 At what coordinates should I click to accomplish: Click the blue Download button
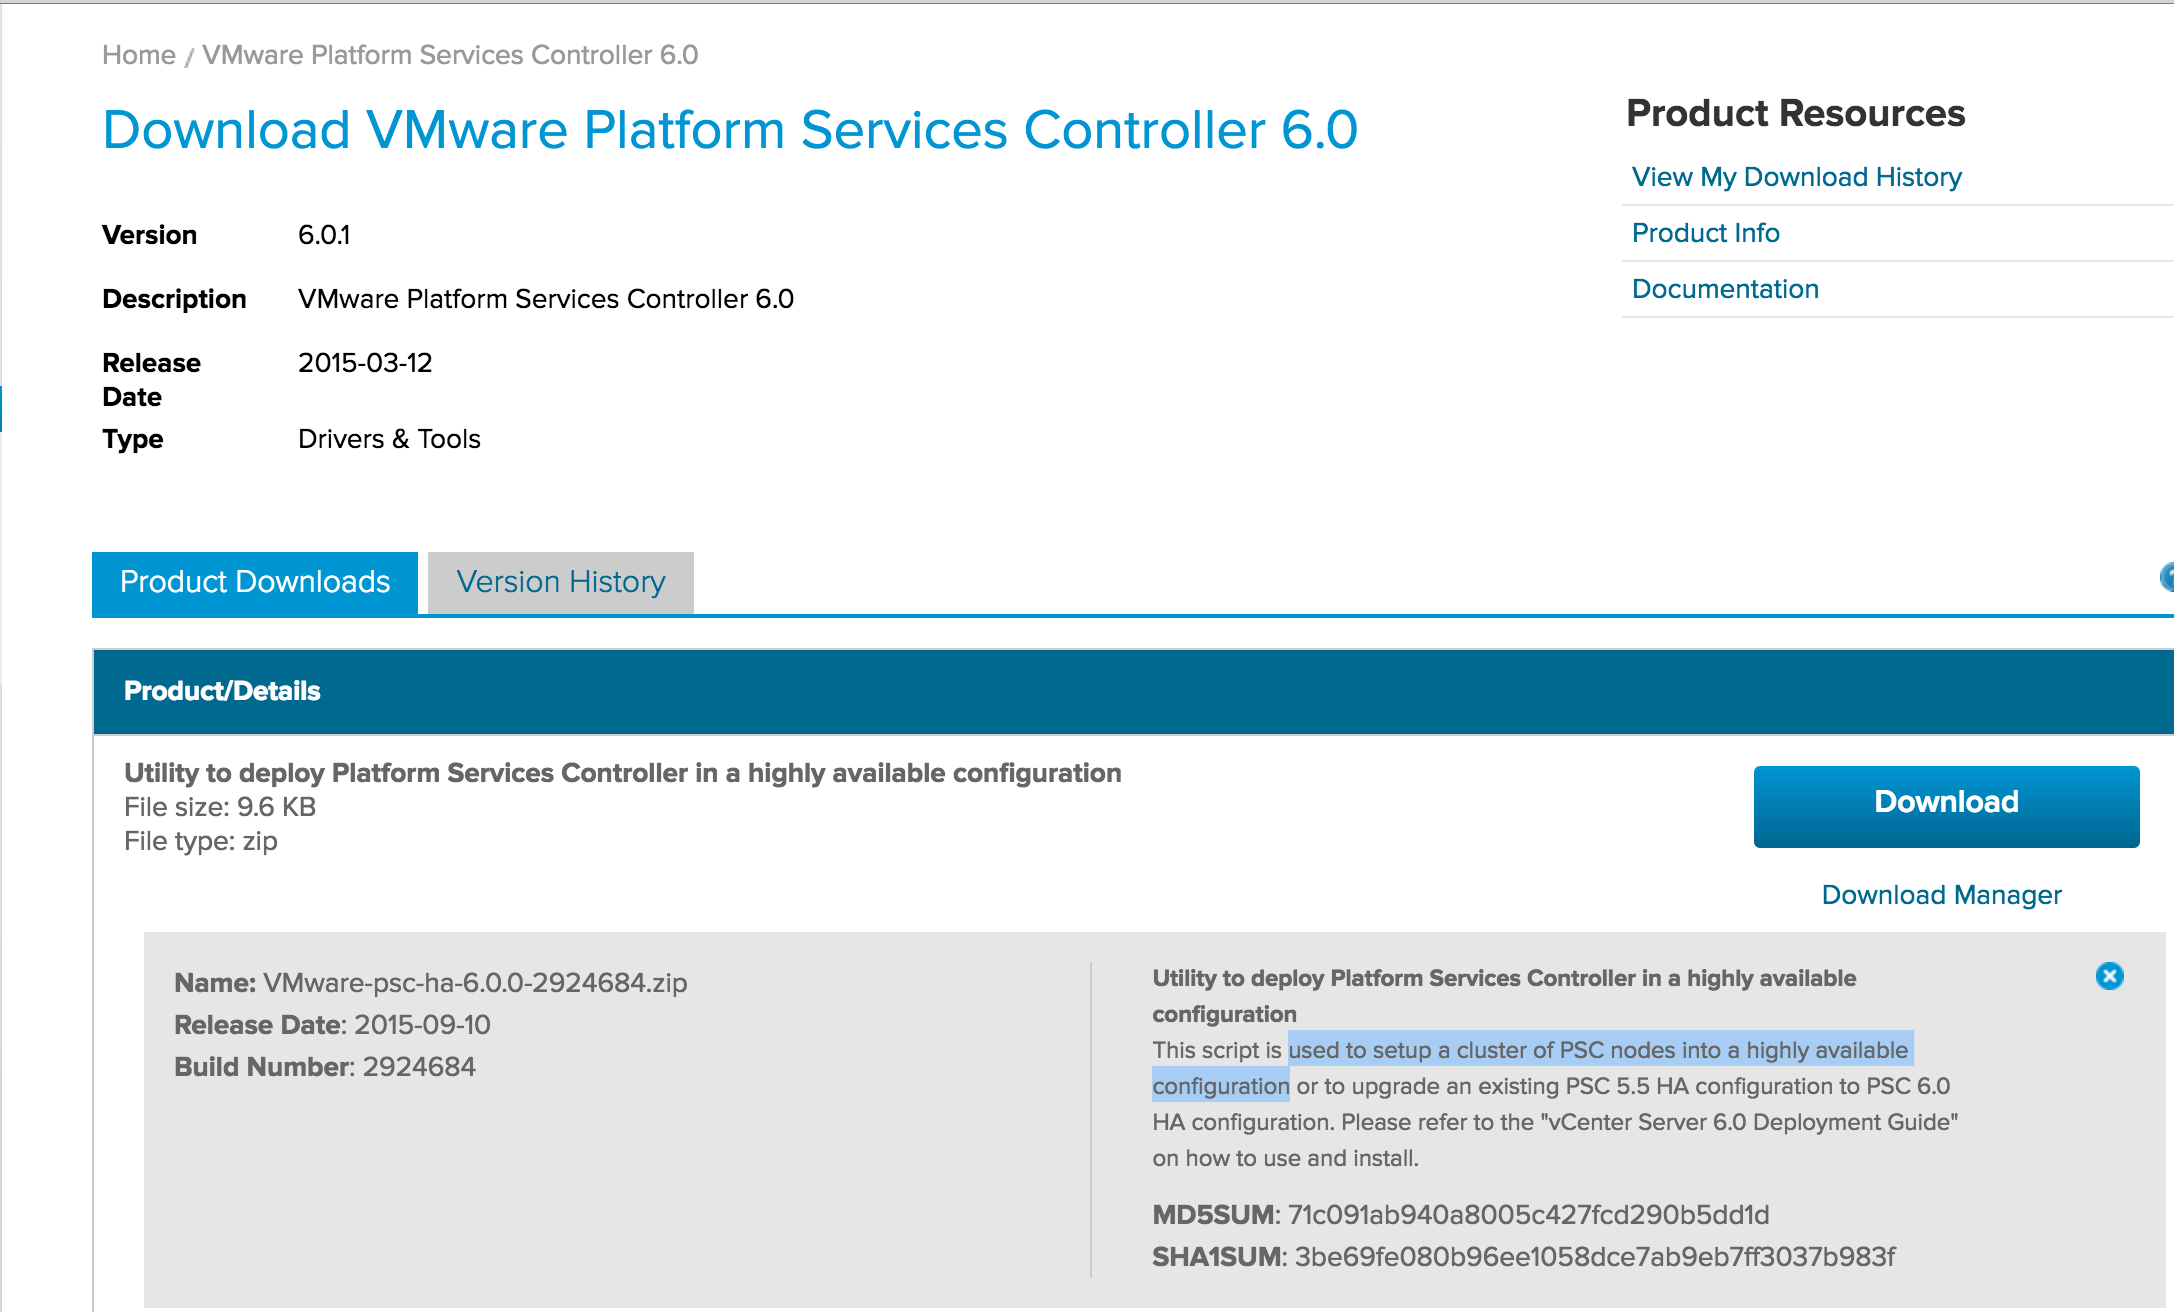(1946, 806)
